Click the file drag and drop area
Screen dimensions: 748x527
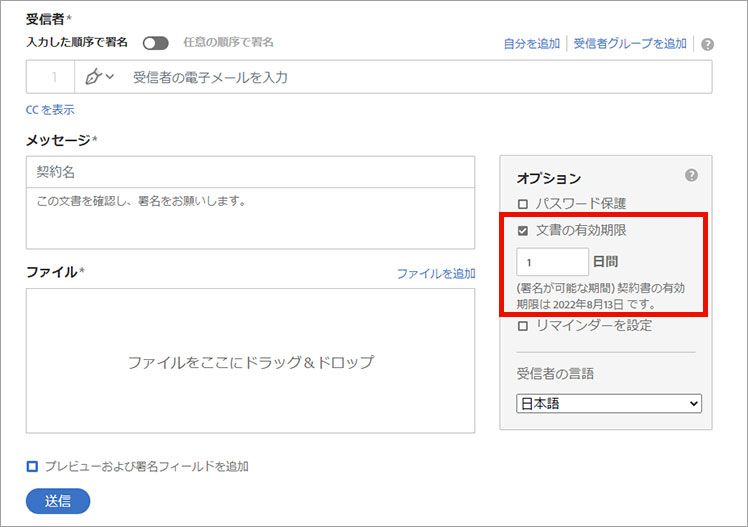[250, 362]
